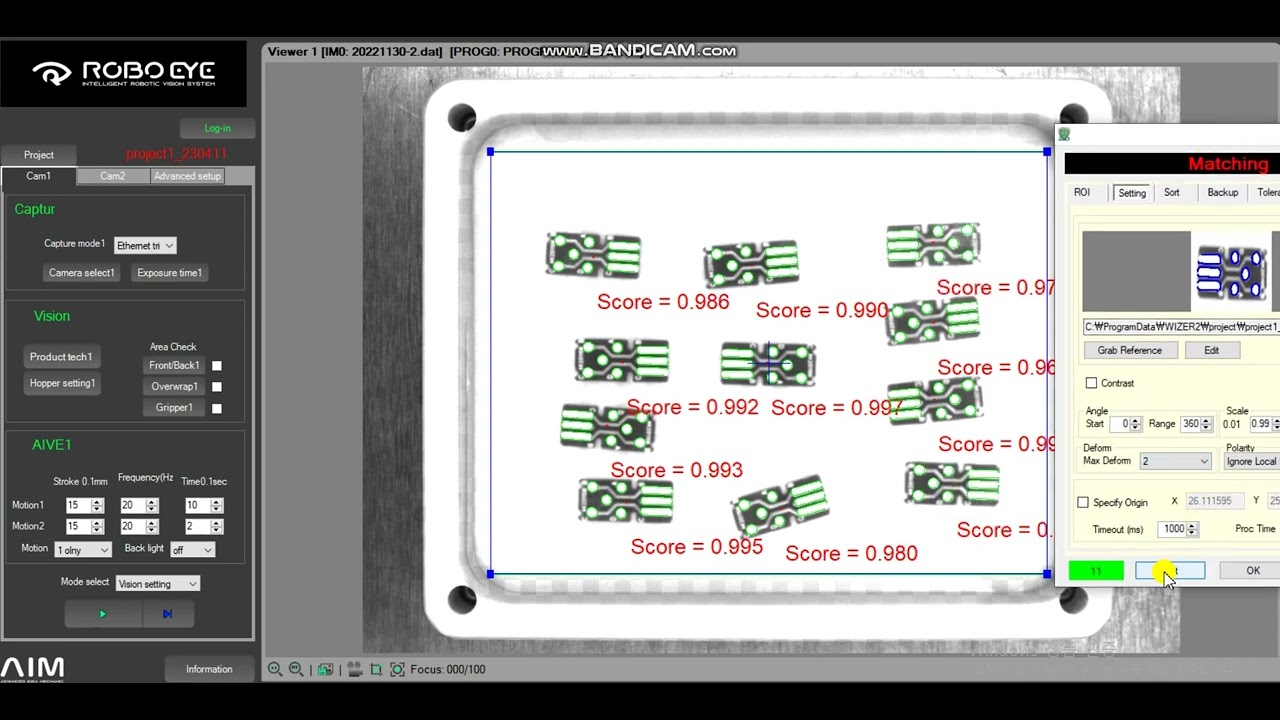The height and width of the screenshot is (720, 1280).
Task: Click the project1_230411 project name
Action: click(176, 154)
